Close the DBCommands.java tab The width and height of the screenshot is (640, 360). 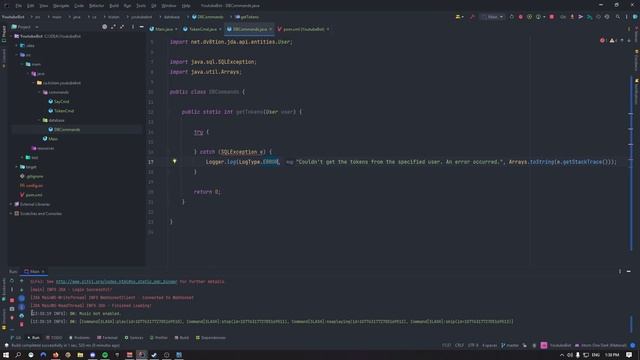(270, 29)
